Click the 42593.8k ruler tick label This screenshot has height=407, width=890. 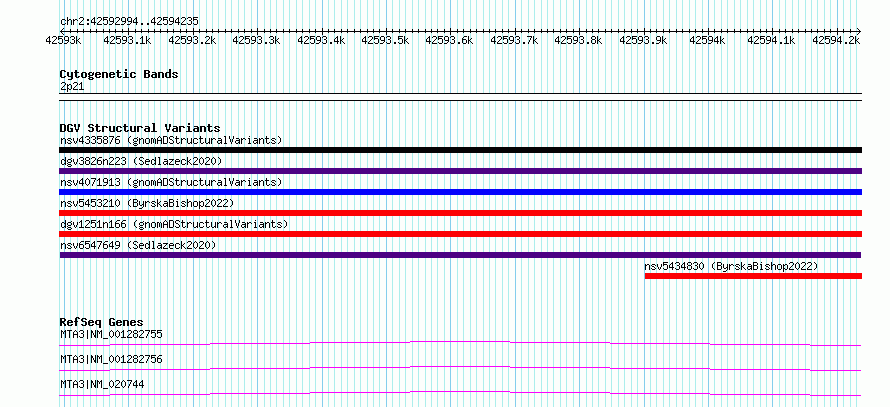pos(578,40)
